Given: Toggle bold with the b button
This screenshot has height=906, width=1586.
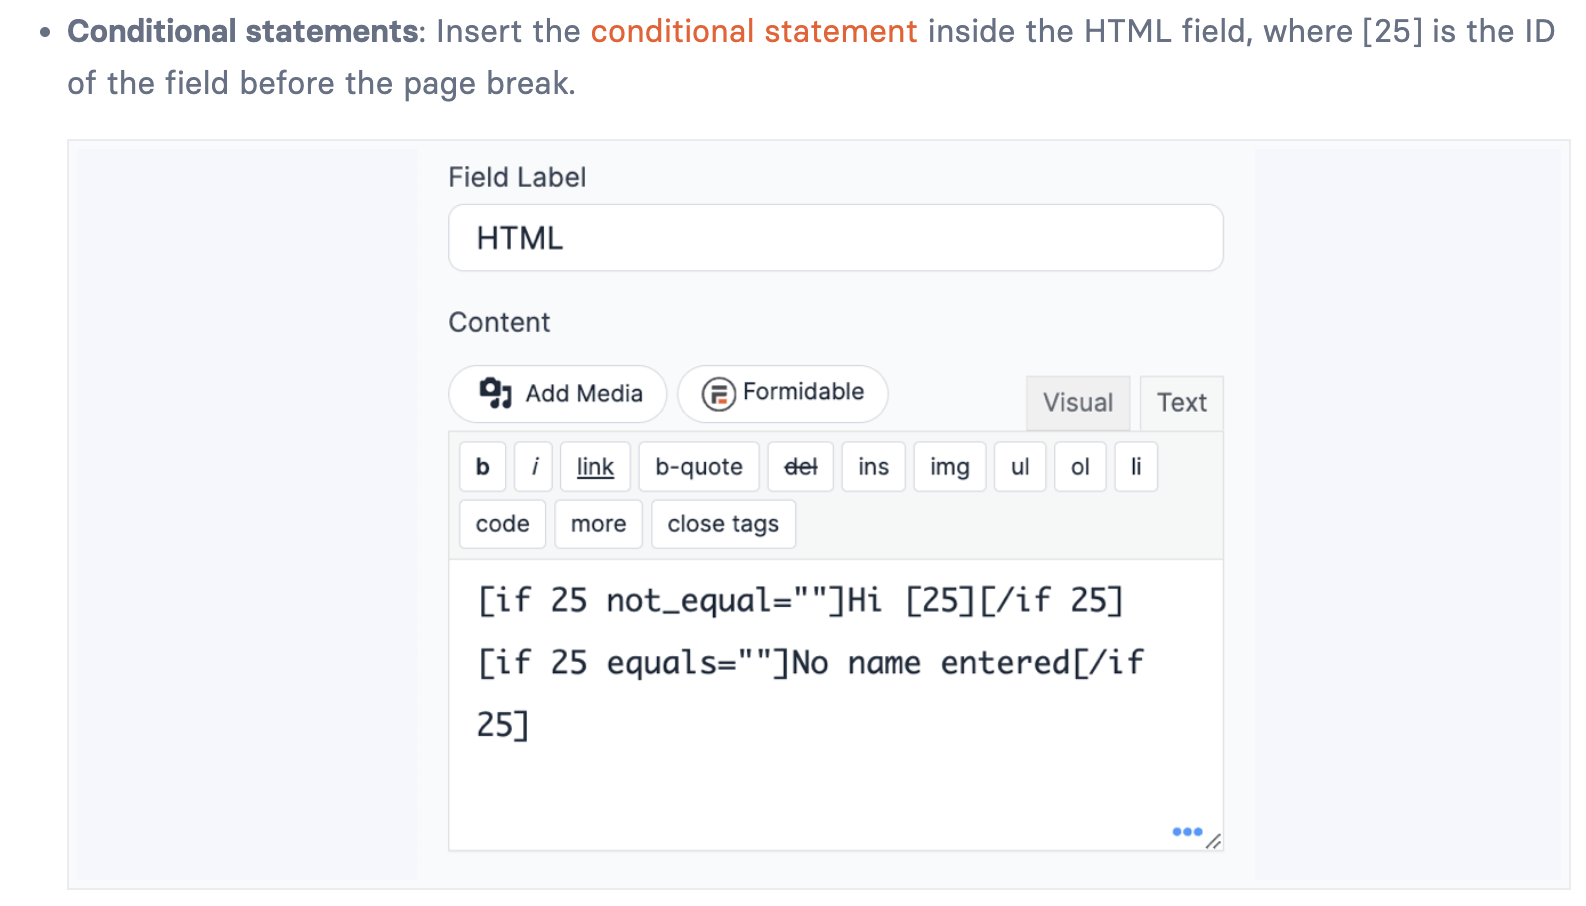Looking at the screenshot, I should click(x=483, y=467).
